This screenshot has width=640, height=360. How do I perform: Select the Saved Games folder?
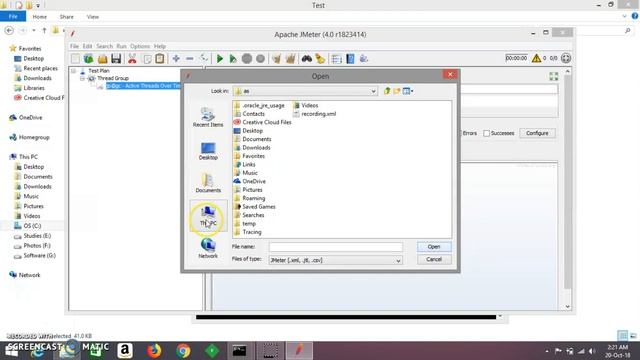[x=255, y=207]
